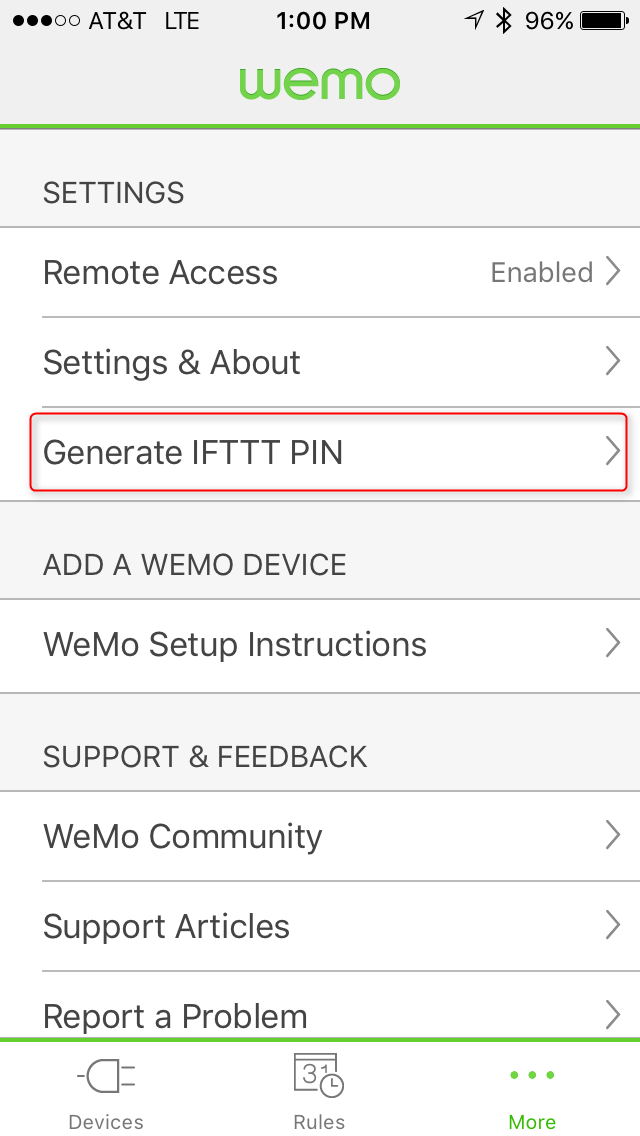640x1136 pixels.
Task: Tap the location arrow status icon
Action: coord(473,20)
